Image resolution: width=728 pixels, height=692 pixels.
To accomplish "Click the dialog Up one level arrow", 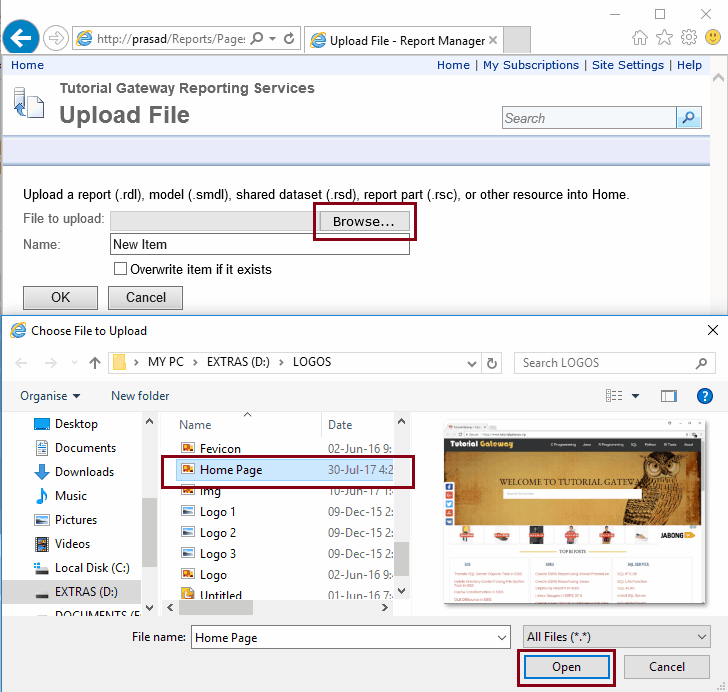I will coord(95,363).
